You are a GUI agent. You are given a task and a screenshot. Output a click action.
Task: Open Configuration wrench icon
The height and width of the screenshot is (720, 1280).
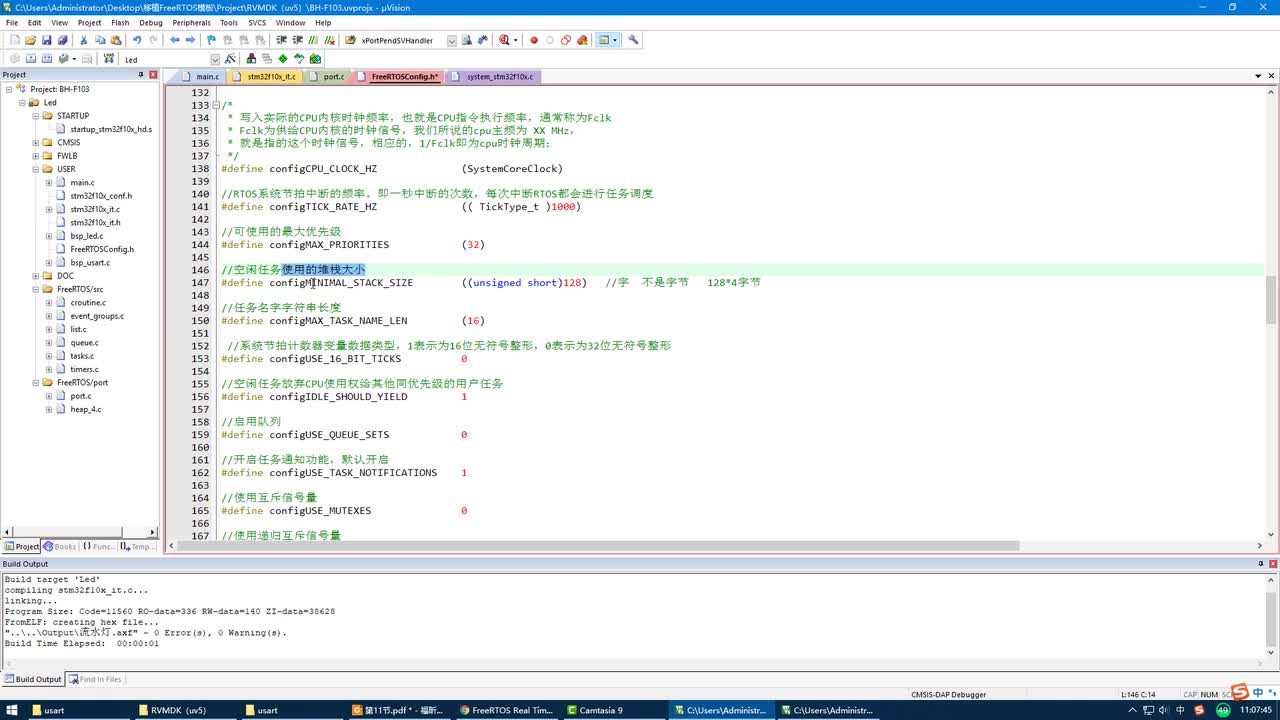[x=633, y=40]
